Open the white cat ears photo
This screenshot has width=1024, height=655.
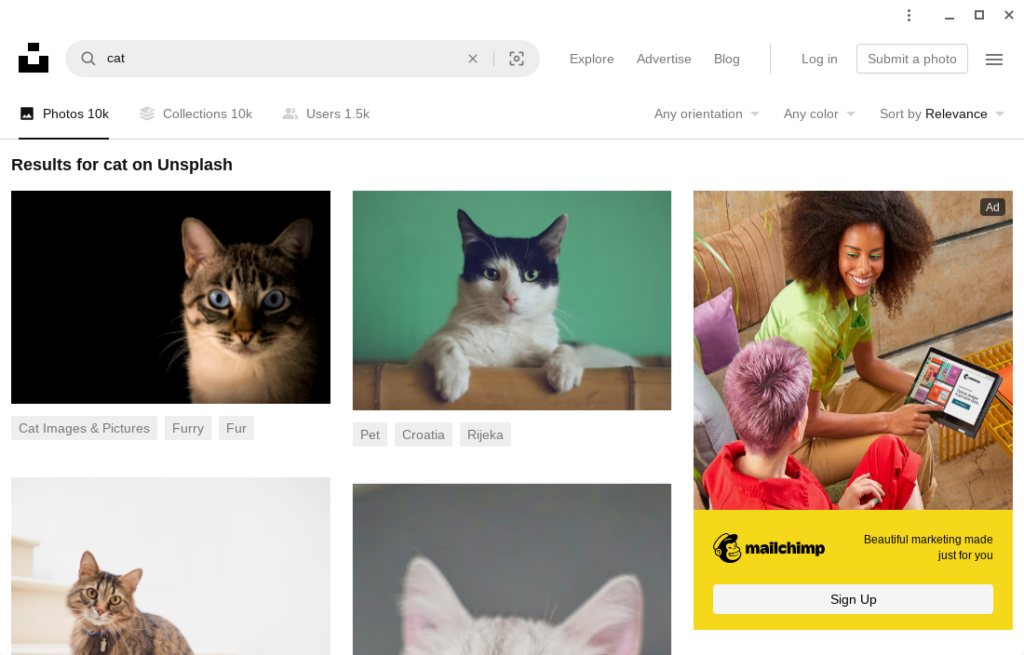[512, 569]
